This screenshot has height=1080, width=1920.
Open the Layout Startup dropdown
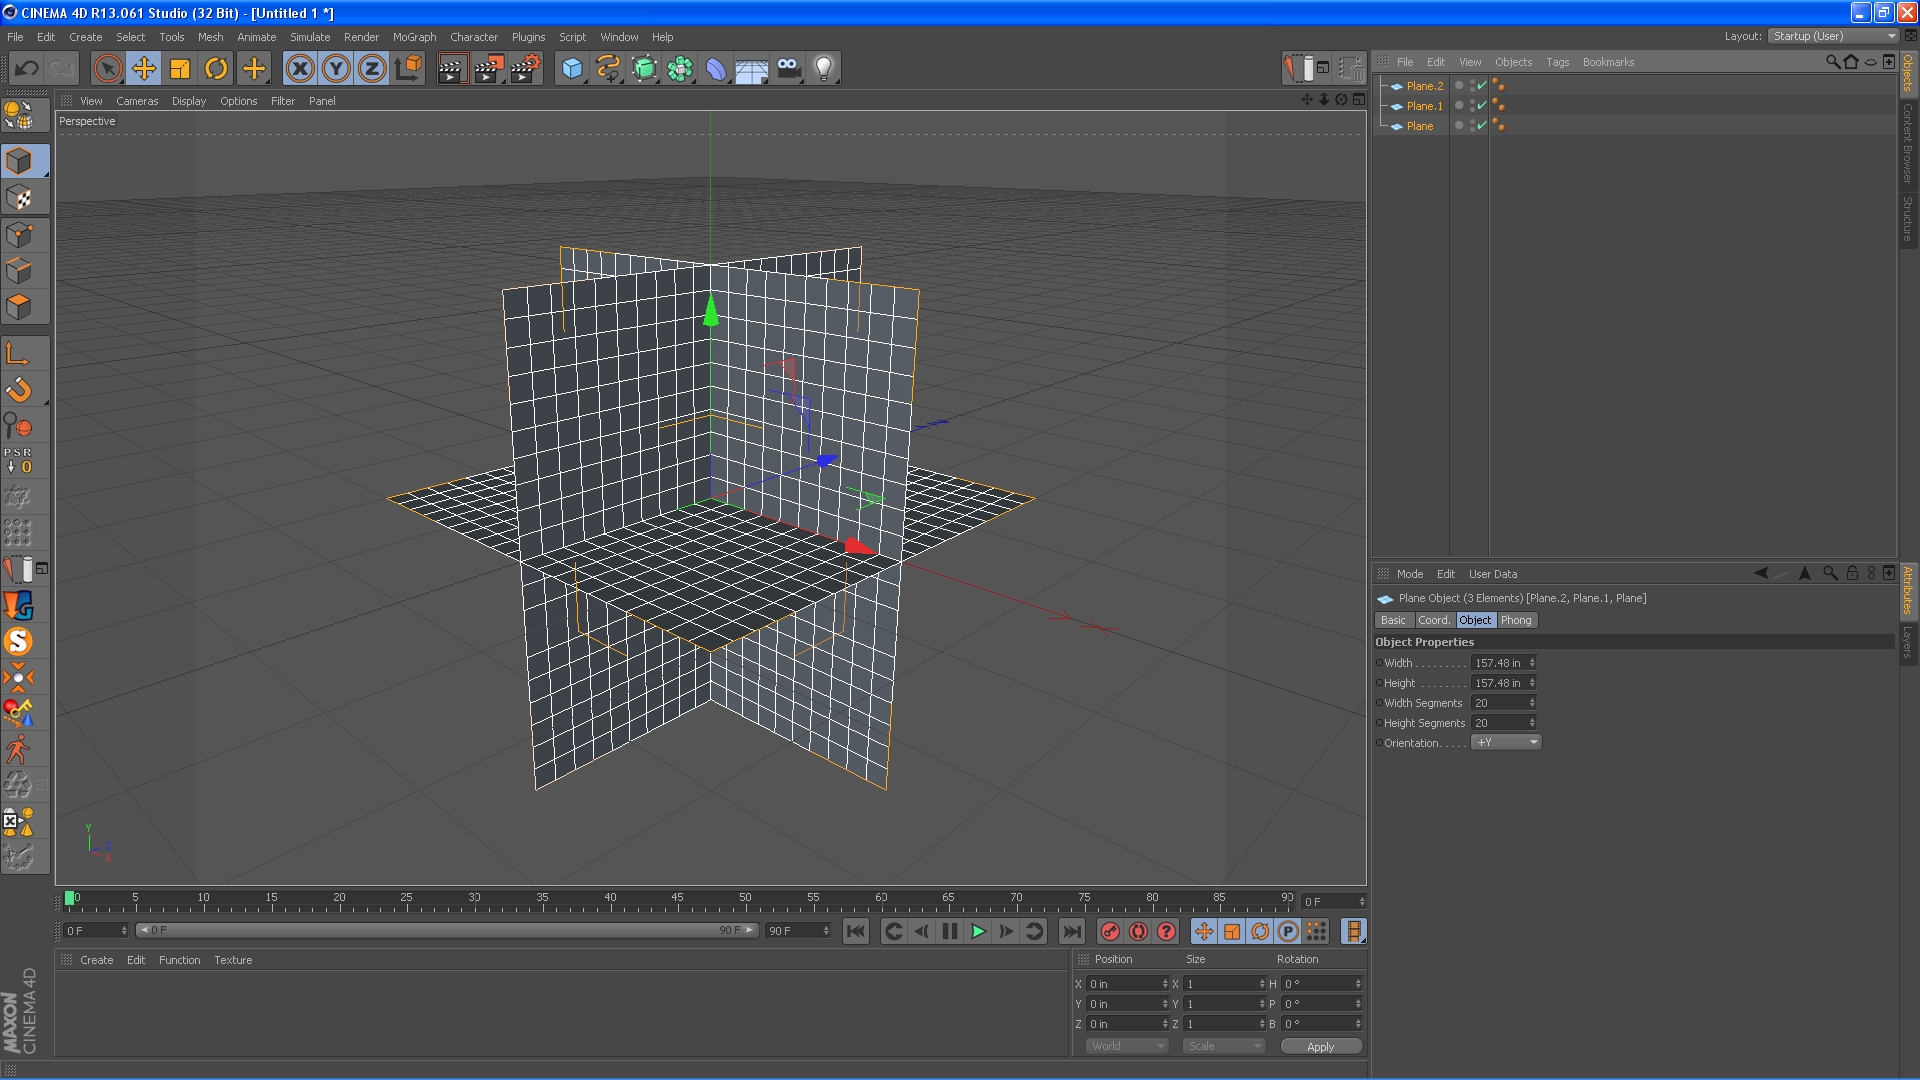coord(1833,36)
